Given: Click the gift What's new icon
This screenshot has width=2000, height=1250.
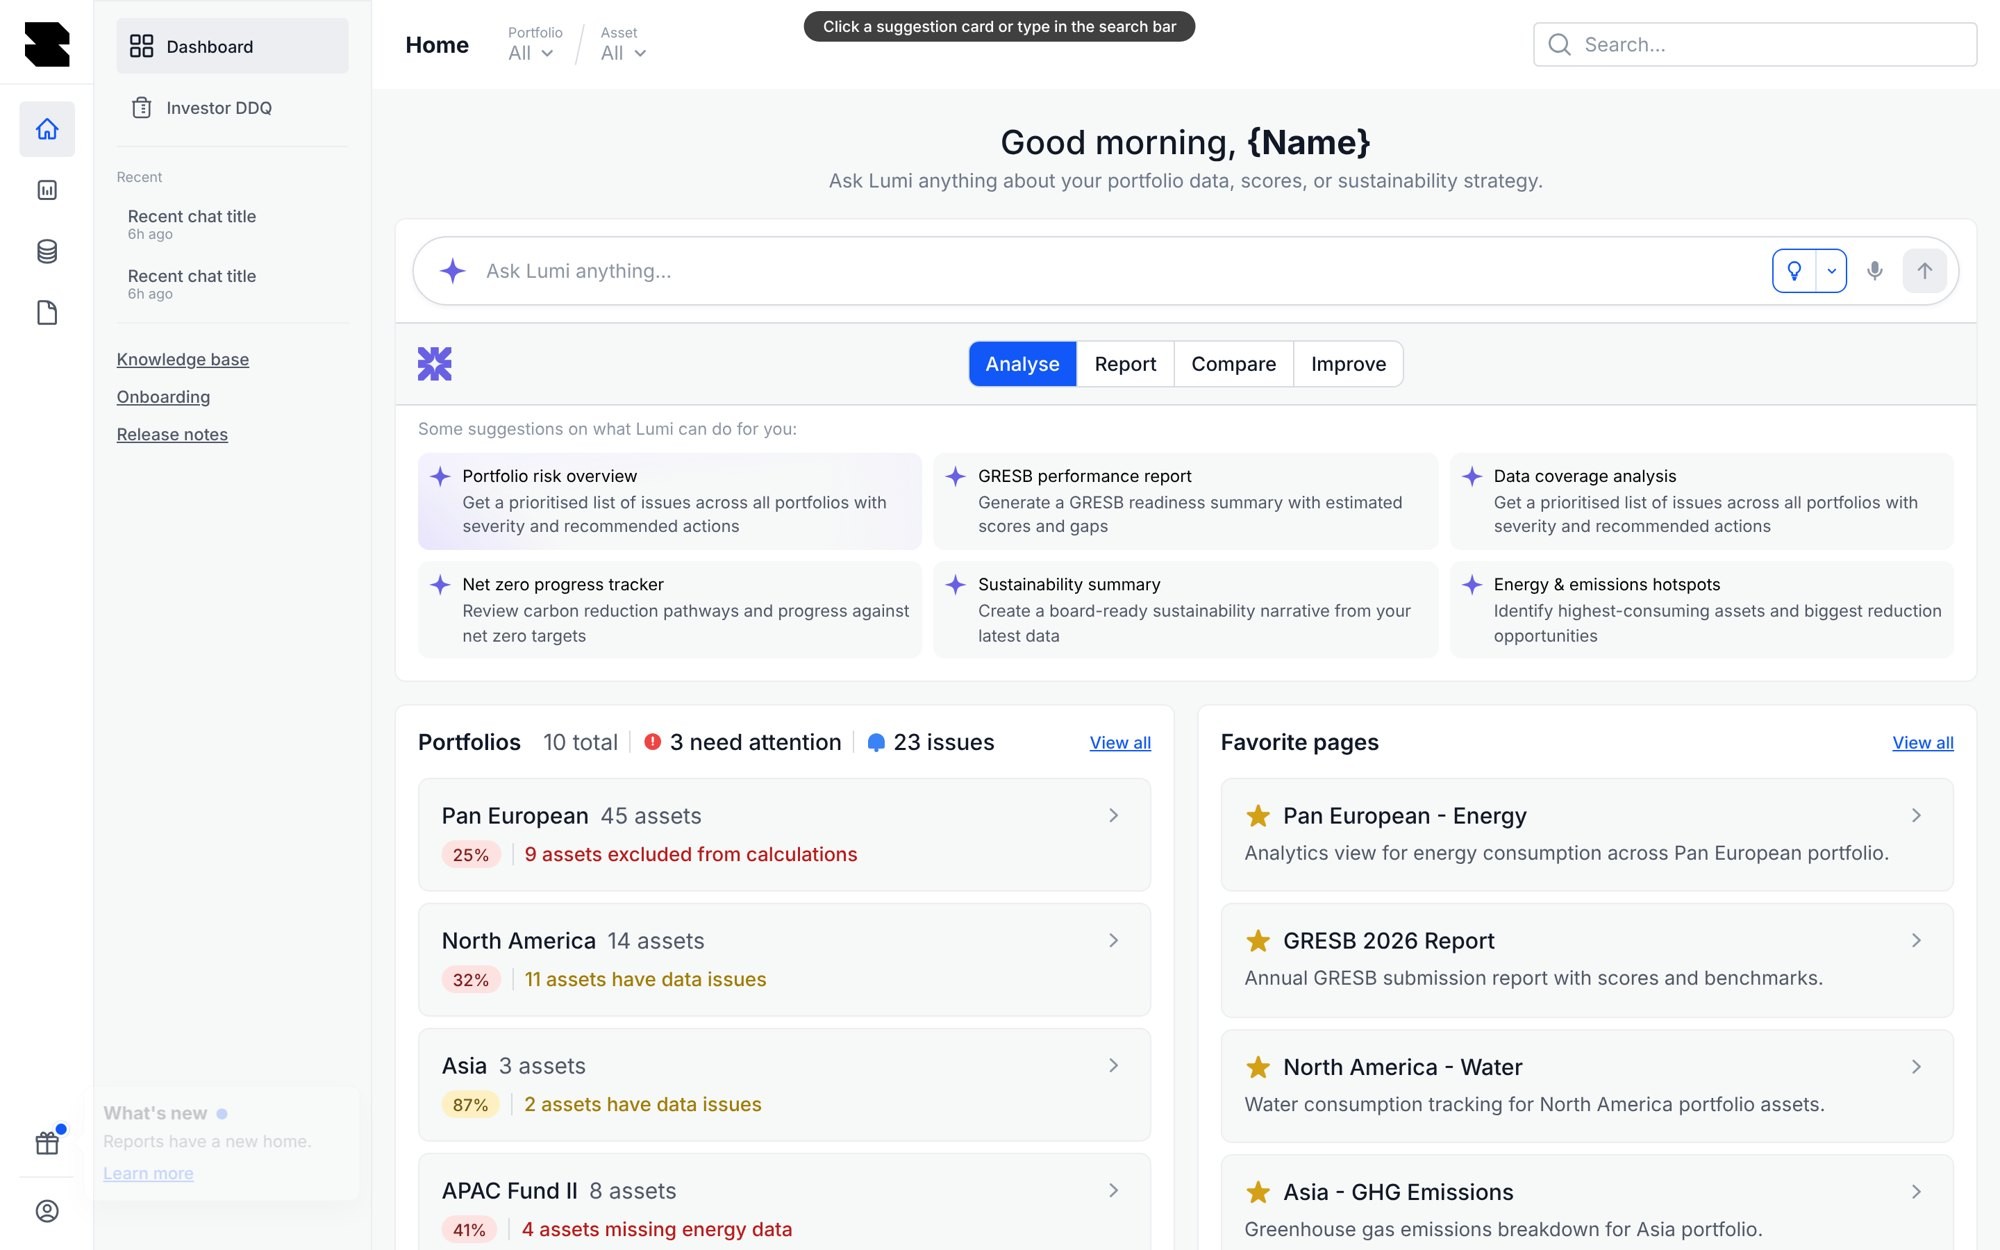Looking at the screenshot, I should tap(47, 1142).
